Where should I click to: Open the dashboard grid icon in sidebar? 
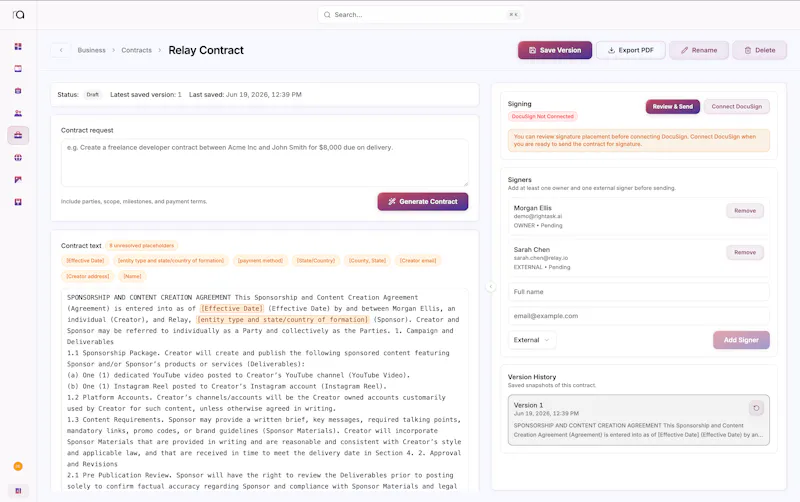[x=18, y=46]
